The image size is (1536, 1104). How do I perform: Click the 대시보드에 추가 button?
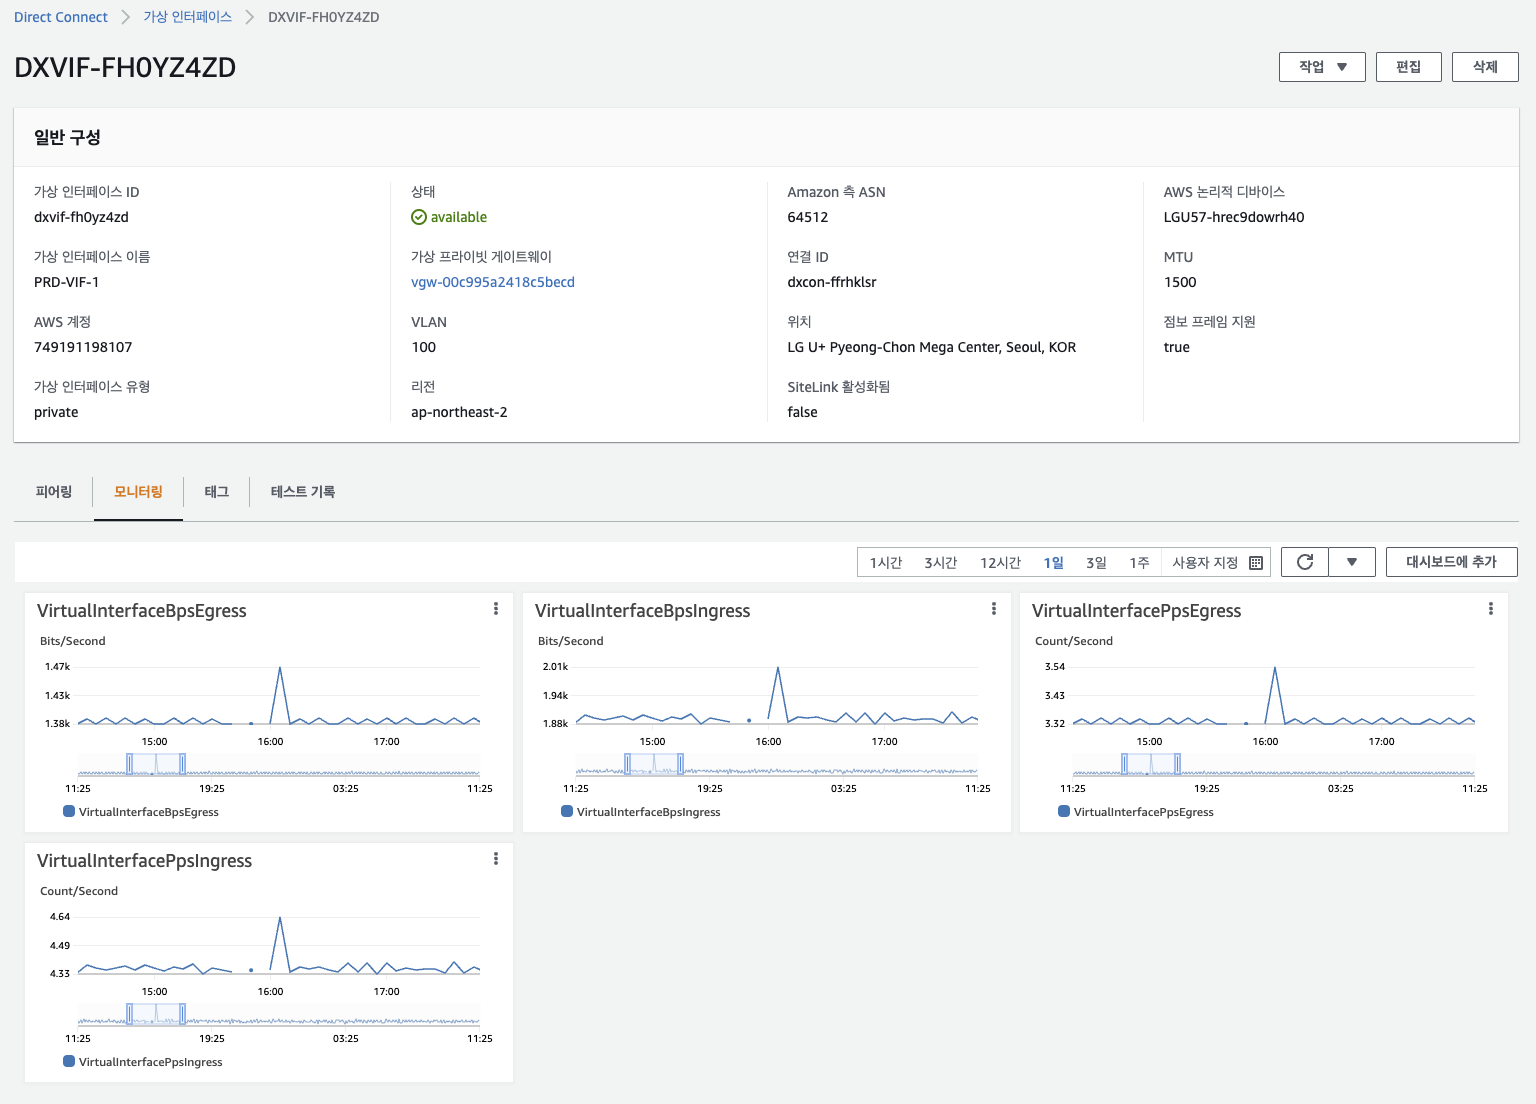coord(1451,562)
